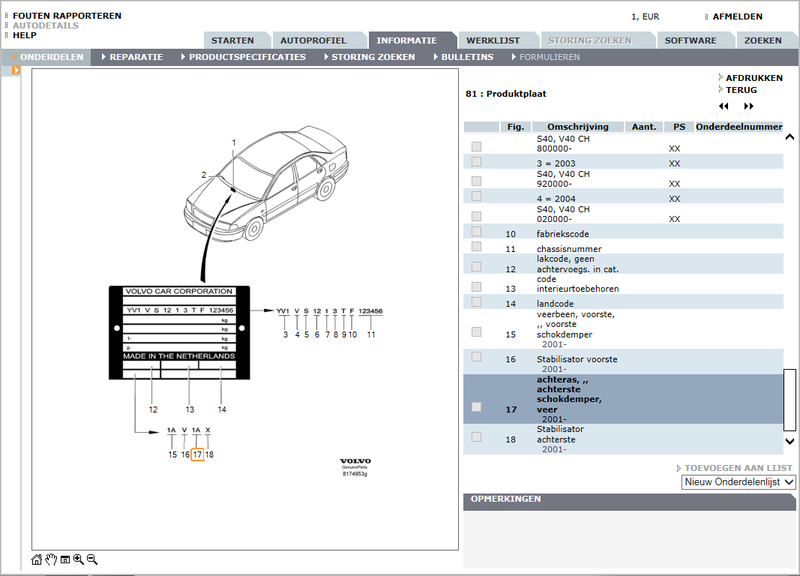Click callout number 14 in diagram

click(222, 409)
